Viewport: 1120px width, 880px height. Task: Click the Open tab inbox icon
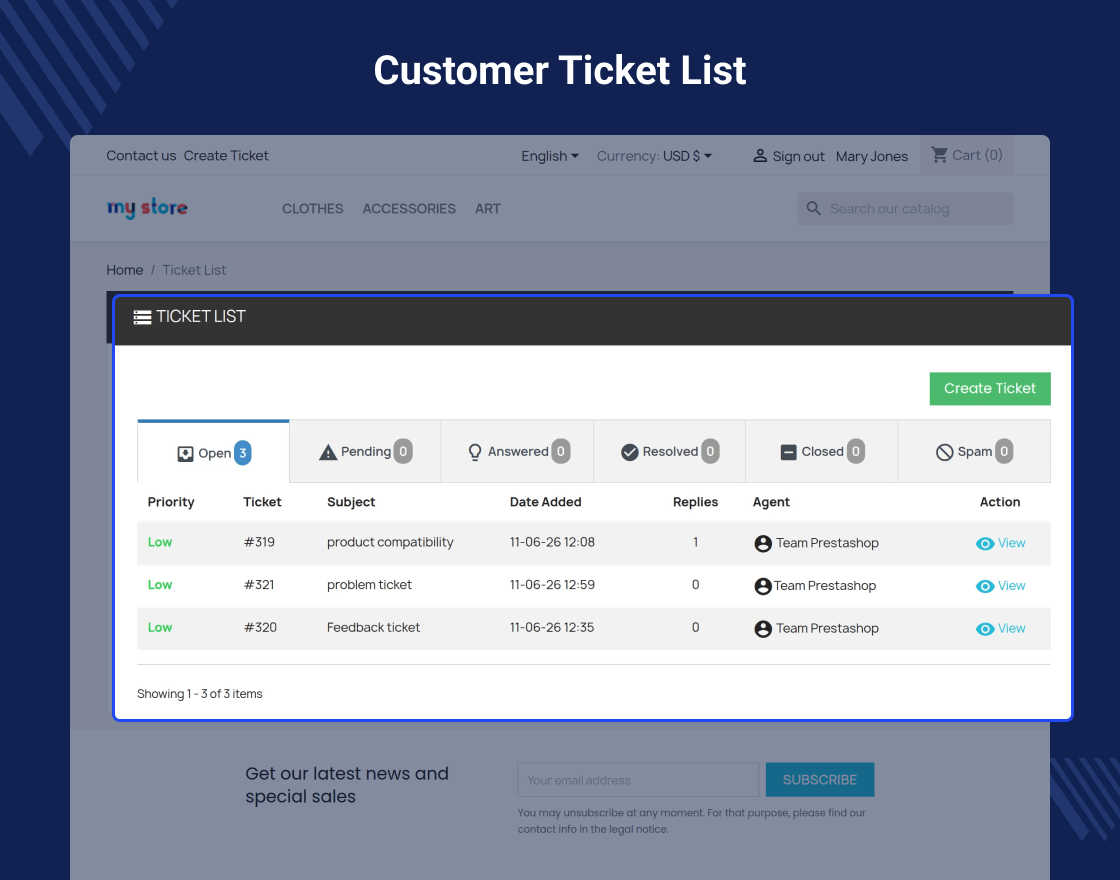[x=185, y=454]
